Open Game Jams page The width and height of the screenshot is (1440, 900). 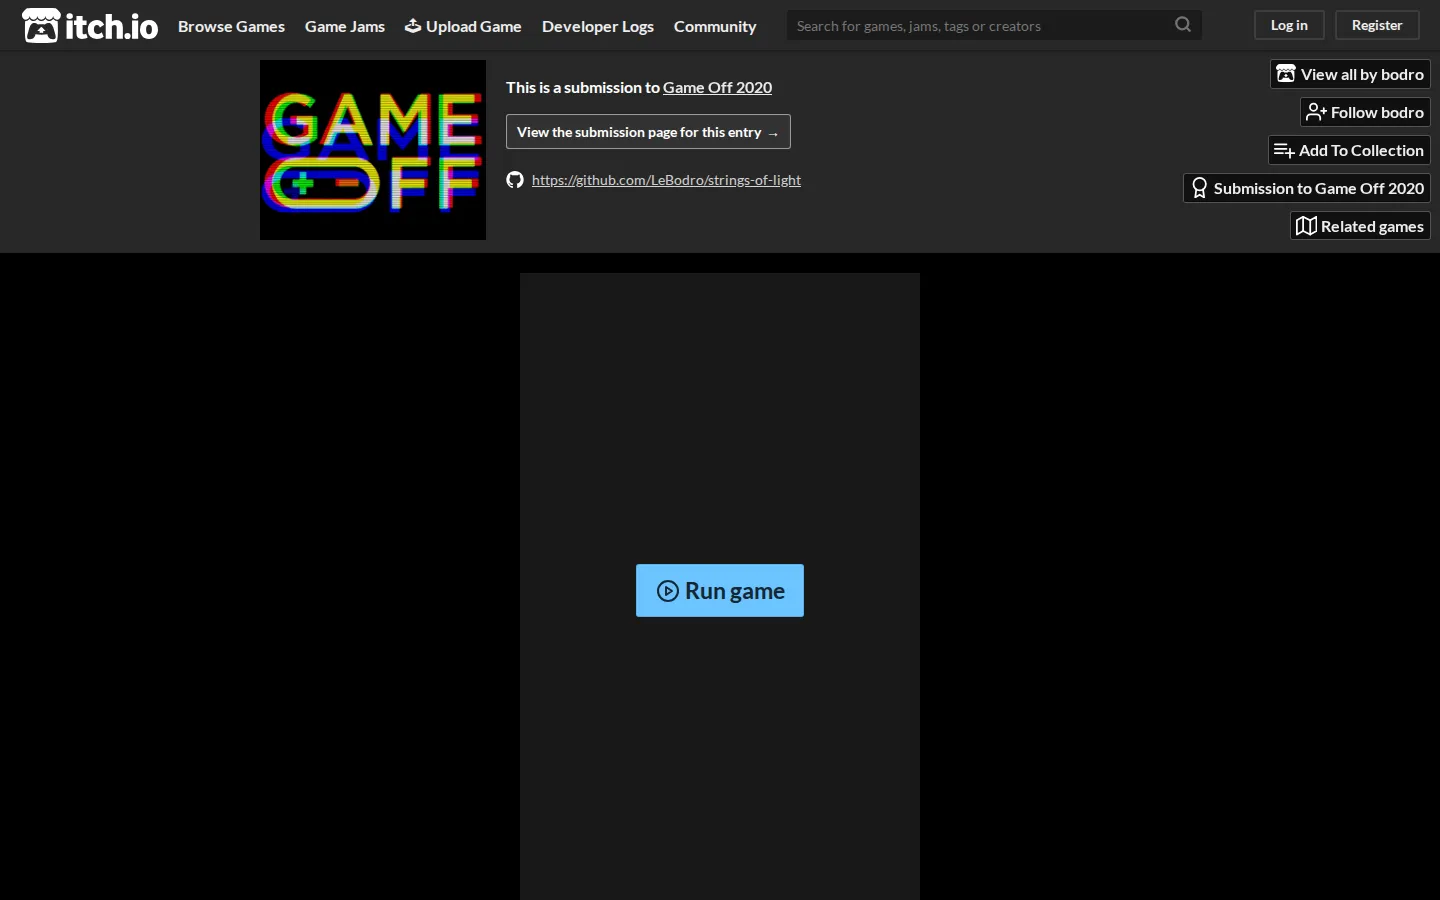[345, 26]
